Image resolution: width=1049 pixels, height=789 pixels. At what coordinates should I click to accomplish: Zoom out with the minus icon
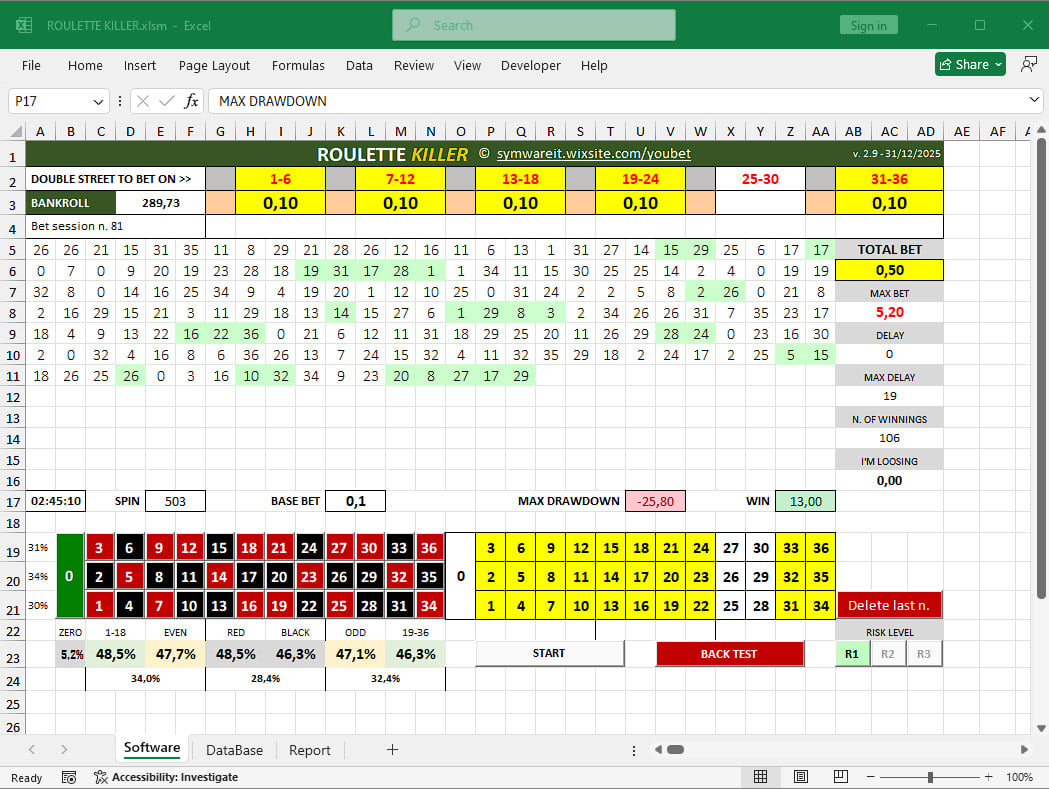(x=870, y=777)
